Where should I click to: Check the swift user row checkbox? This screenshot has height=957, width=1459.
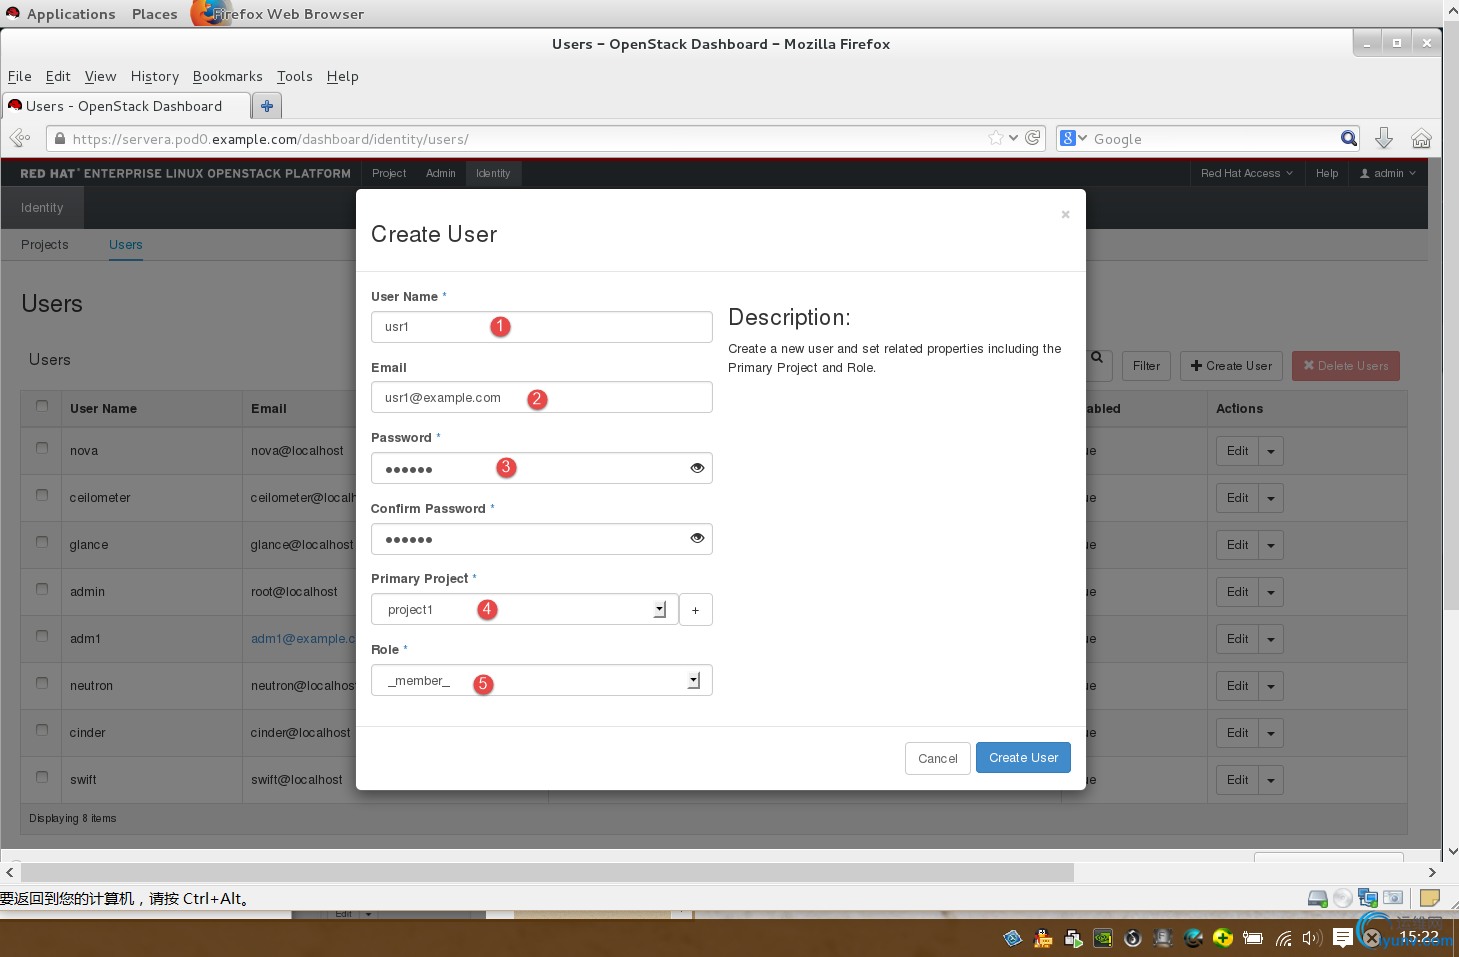[42, 777]
